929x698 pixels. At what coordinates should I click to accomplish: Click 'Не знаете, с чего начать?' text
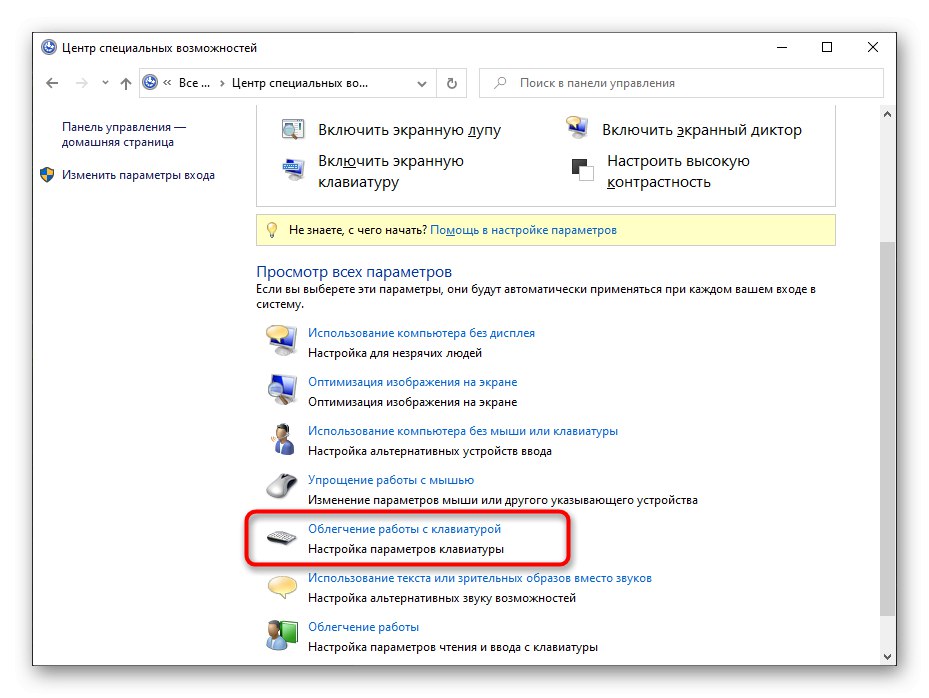pyautogui.click(x=357, y=230)
